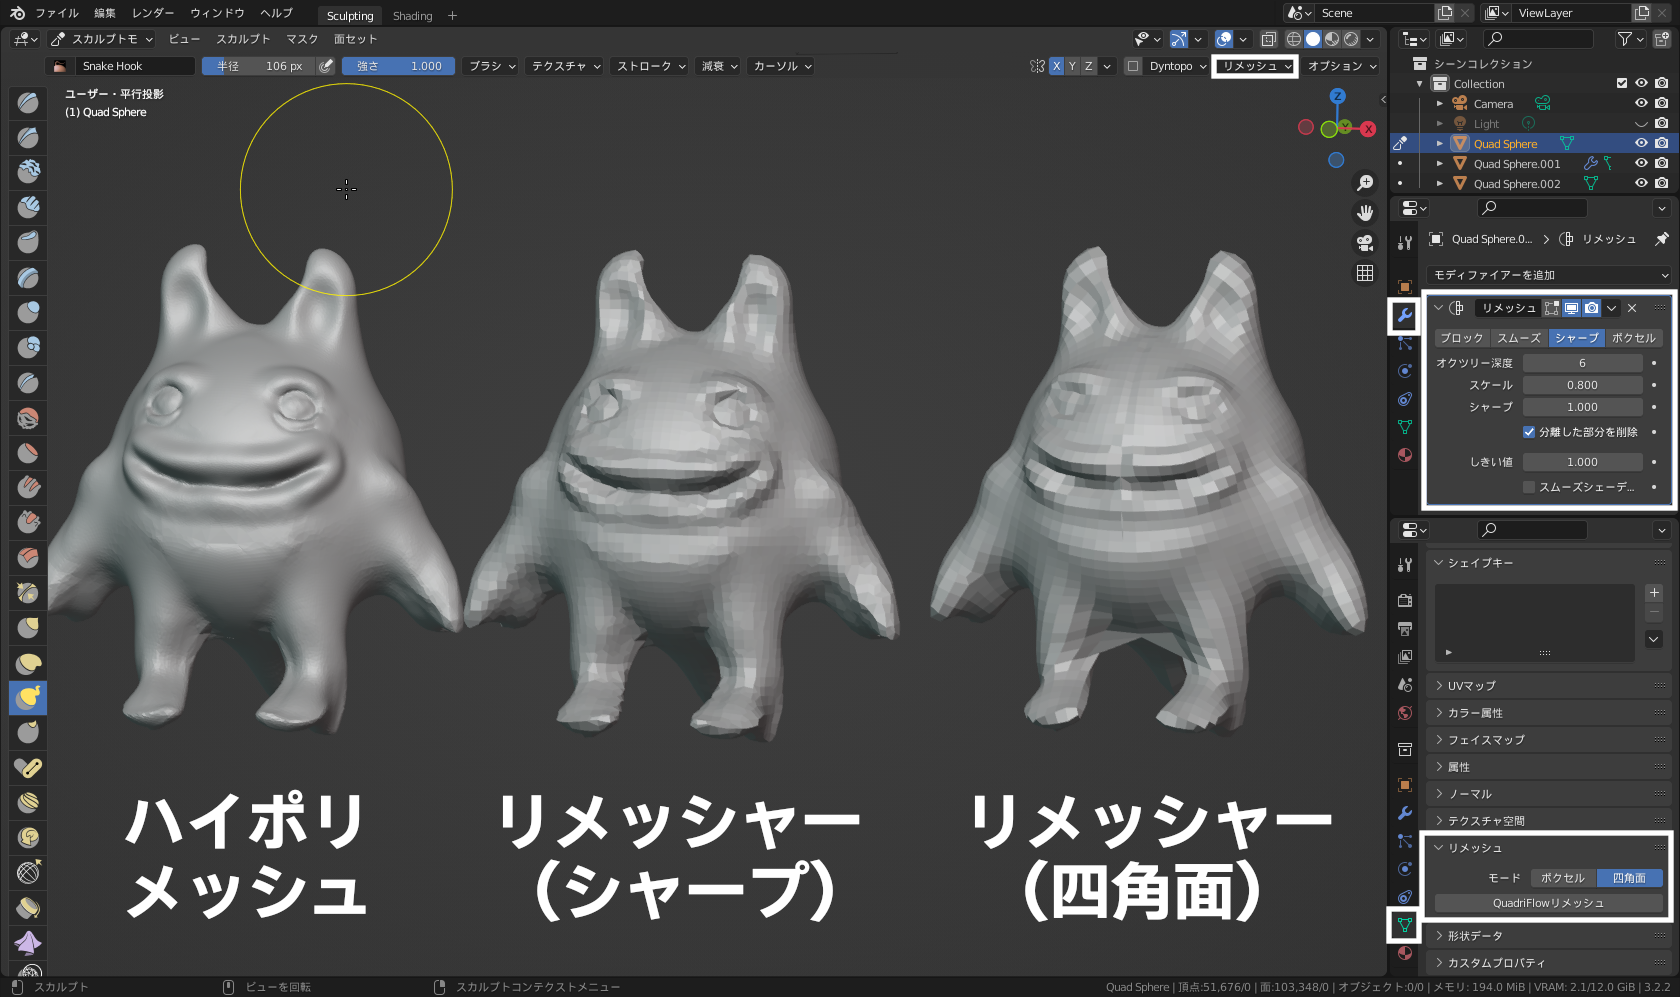1680x997 pixels.
Task: Click the zoom magnifier in the viewport gizmo
Action: [1365, 182]
